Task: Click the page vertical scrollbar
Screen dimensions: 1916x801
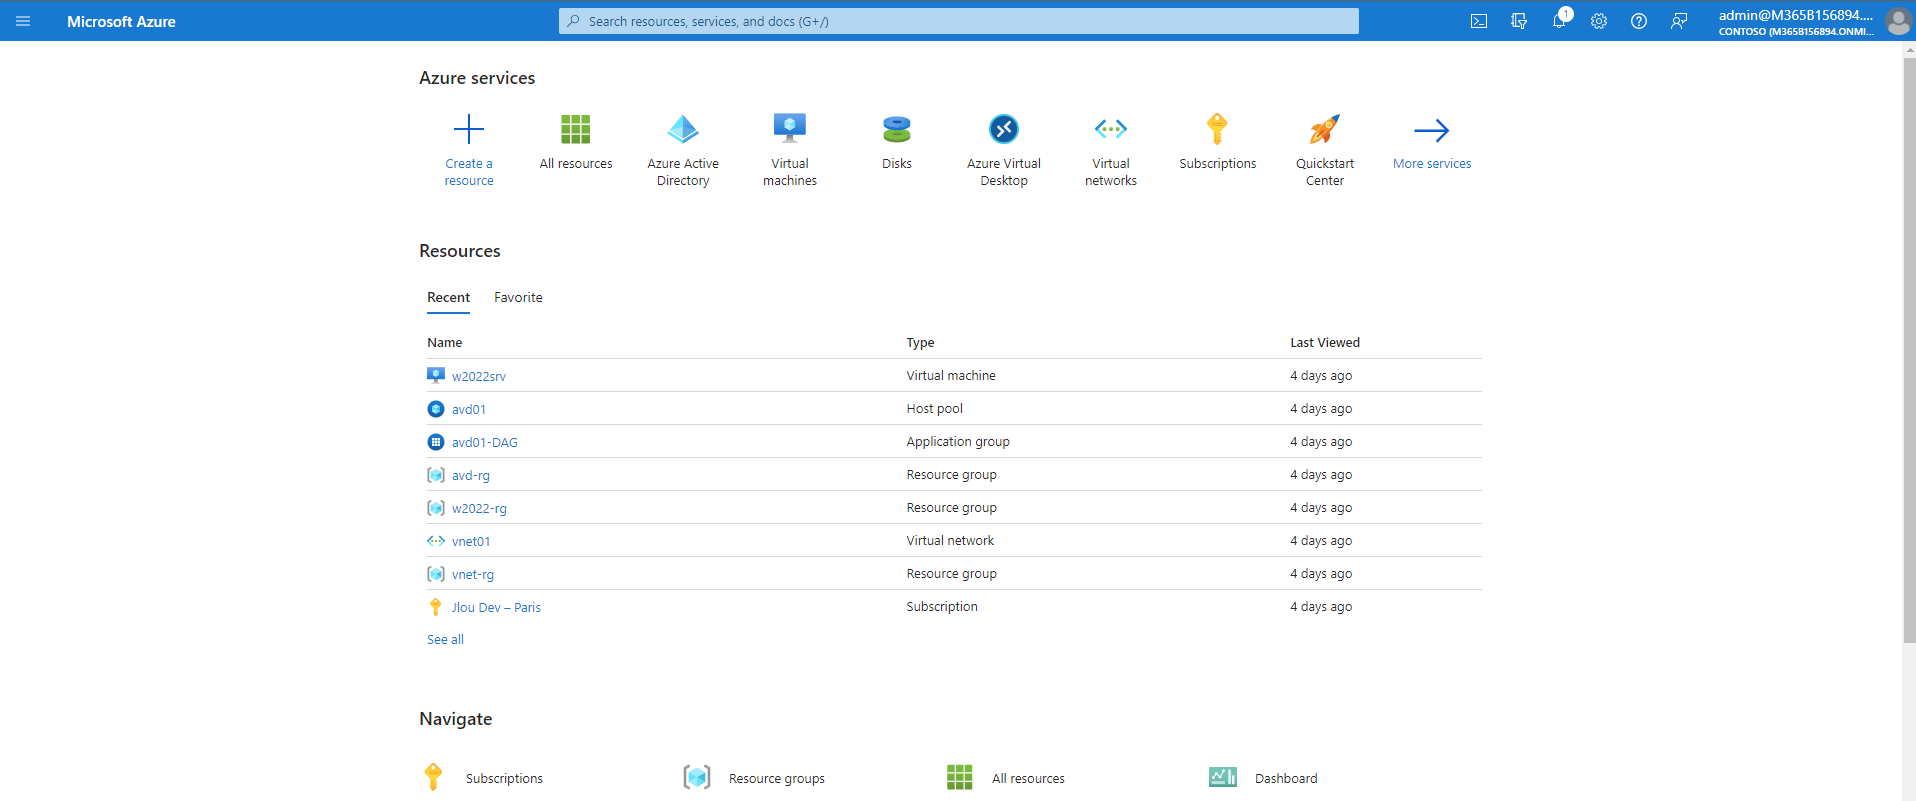Action: 1909,350
